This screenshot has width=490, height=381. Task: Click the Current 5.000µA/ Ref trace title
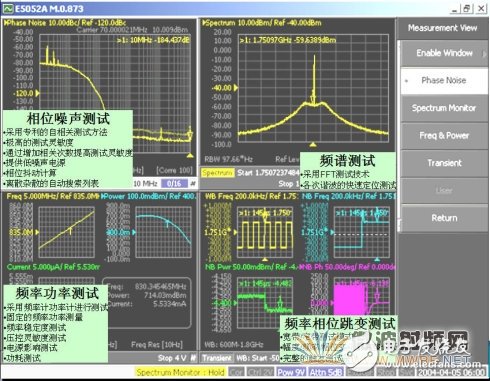[53, 267]
